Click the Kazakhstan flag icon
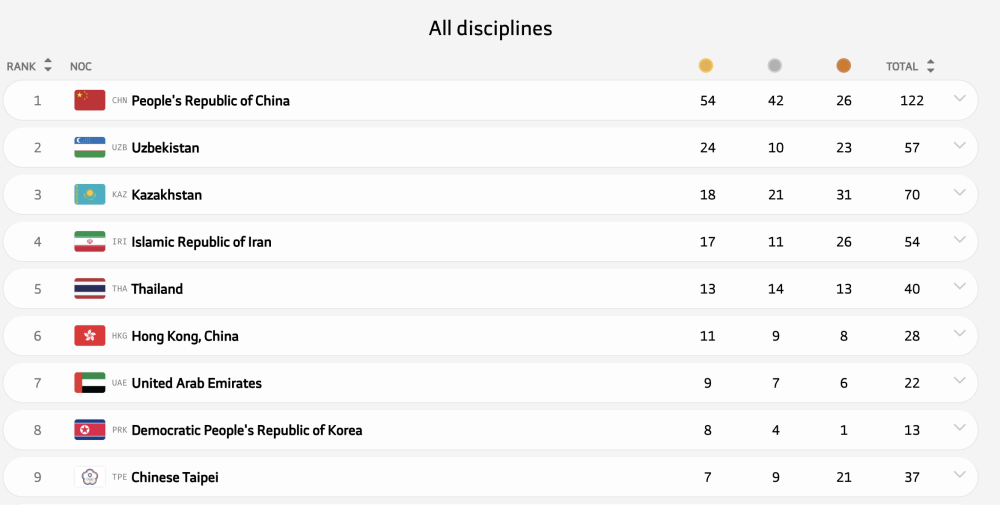 [x=90, y=194]
